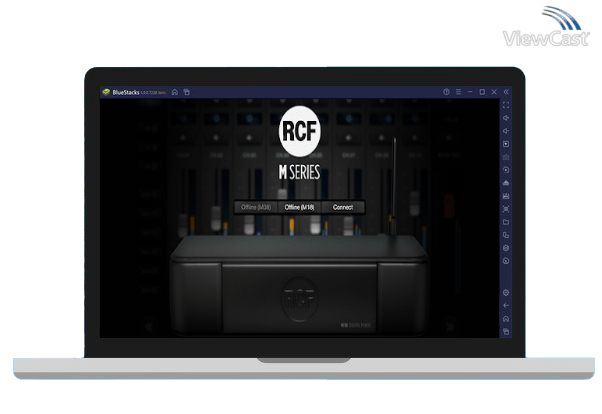Open the media folder icon
This screenshot has height=414, width=602.
point(506,222)
